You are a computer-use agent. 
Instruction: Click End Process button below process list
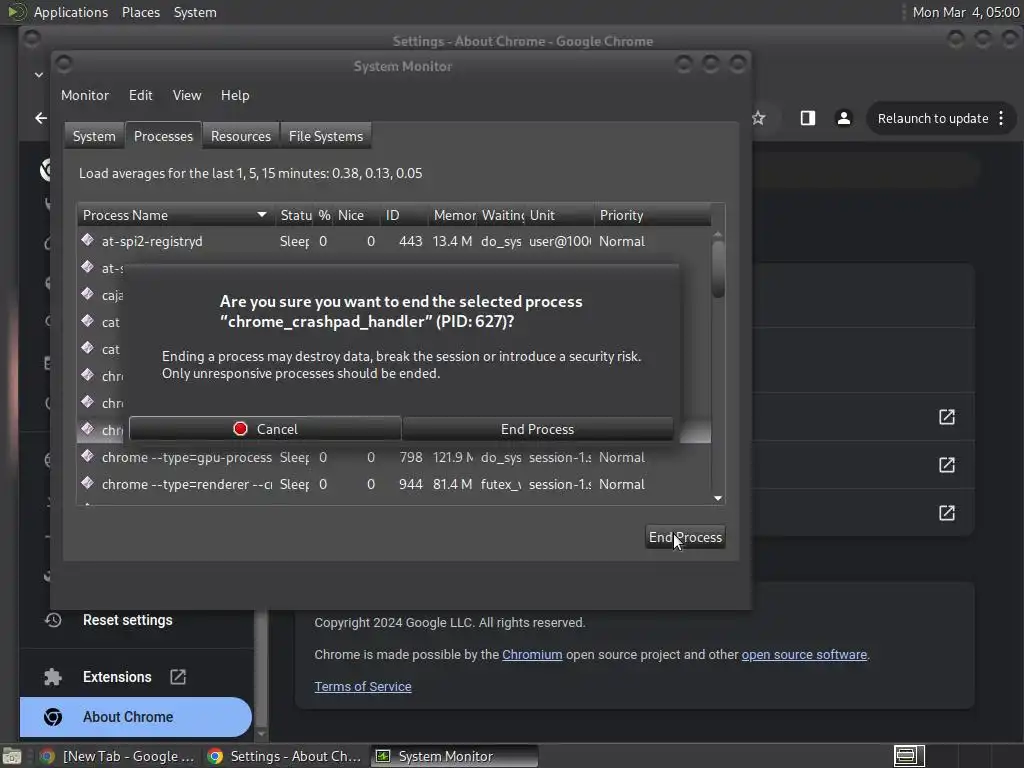[x=685, y=537]
